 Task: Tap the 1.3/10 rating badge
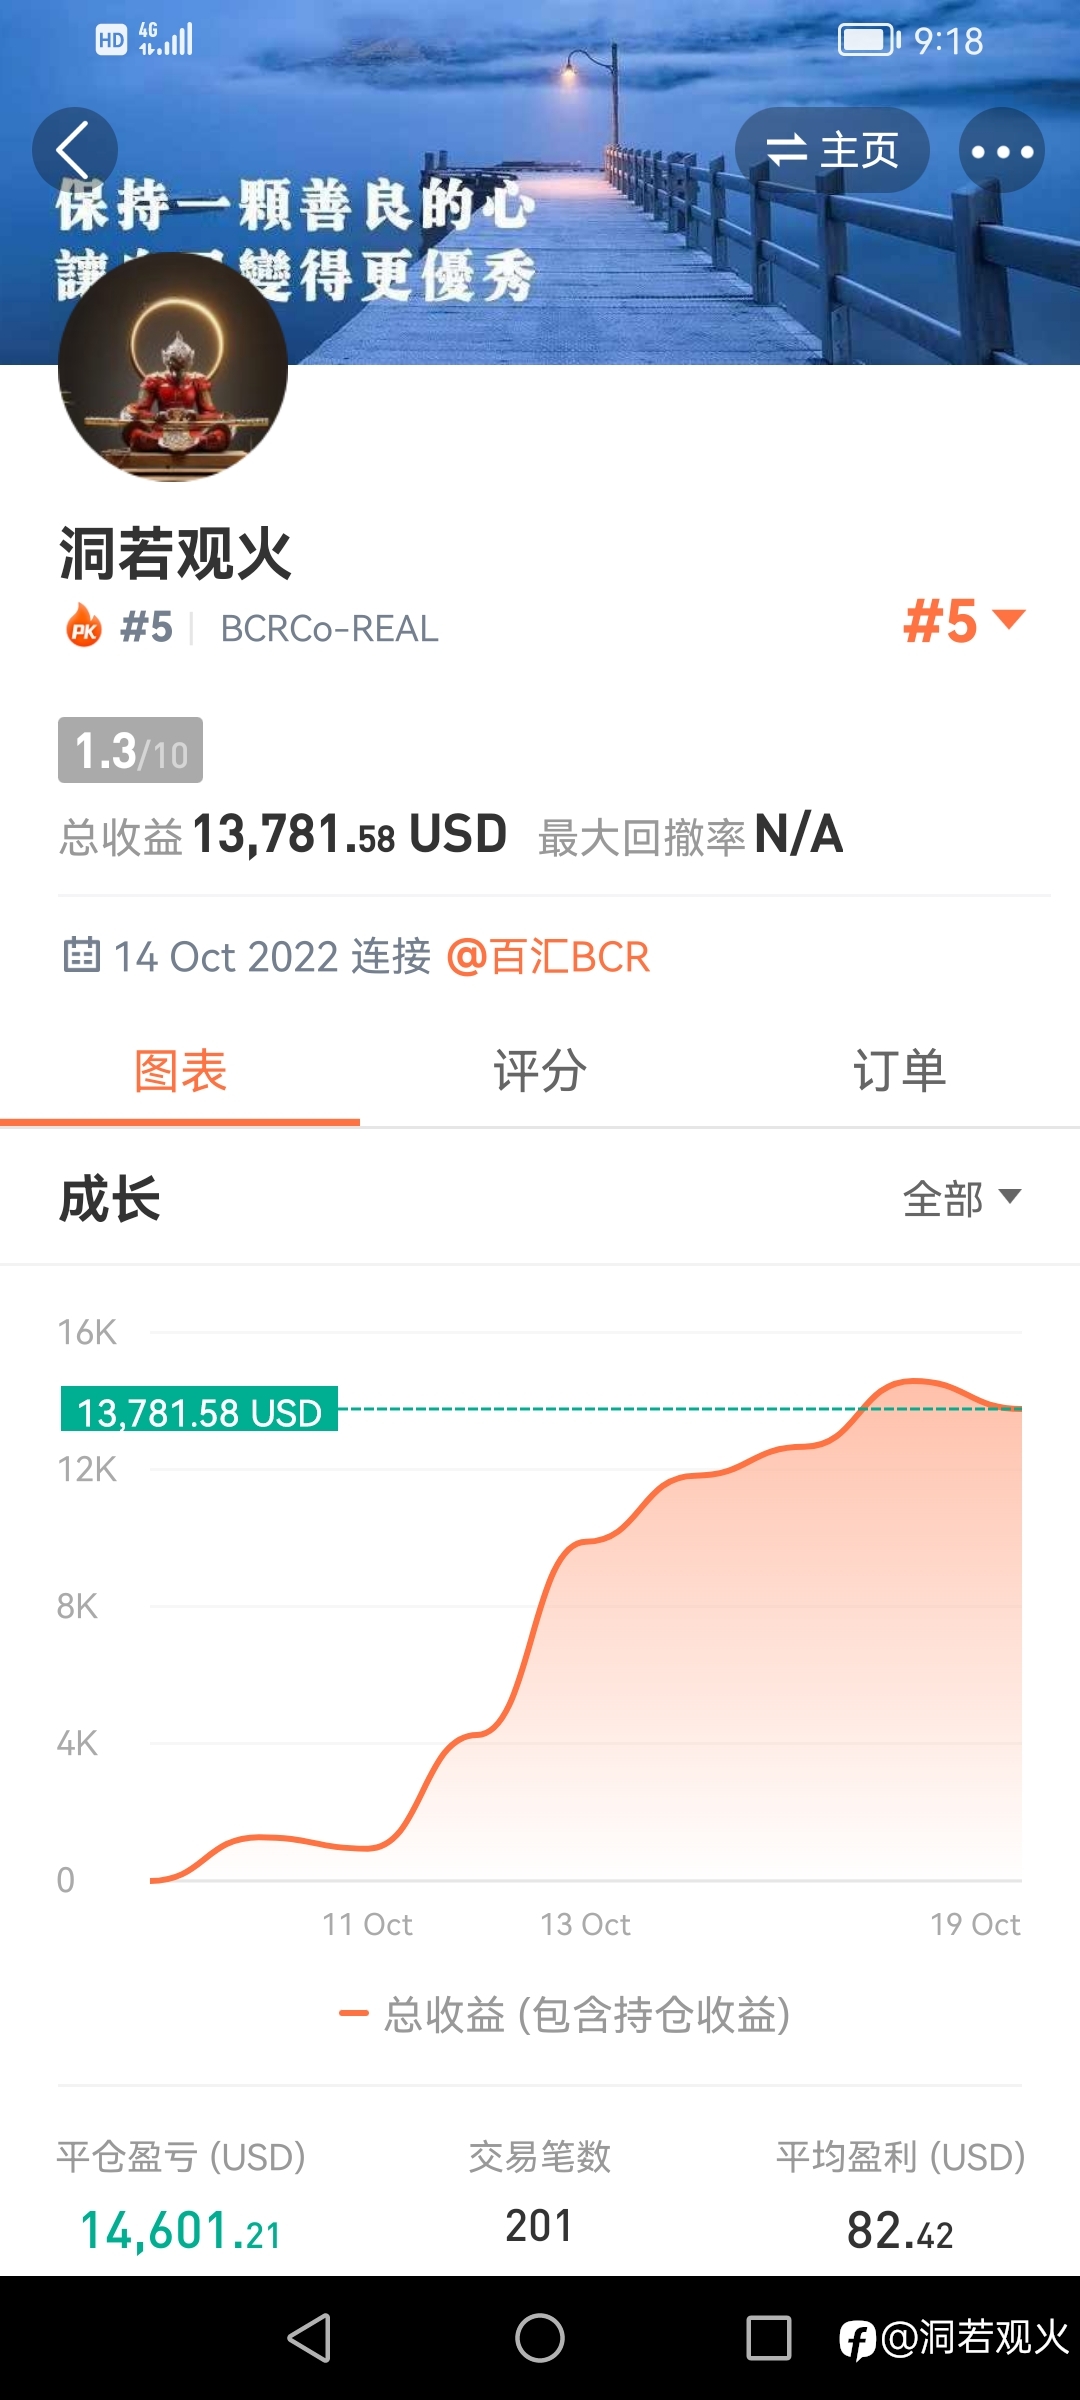(x=130, y=750)
